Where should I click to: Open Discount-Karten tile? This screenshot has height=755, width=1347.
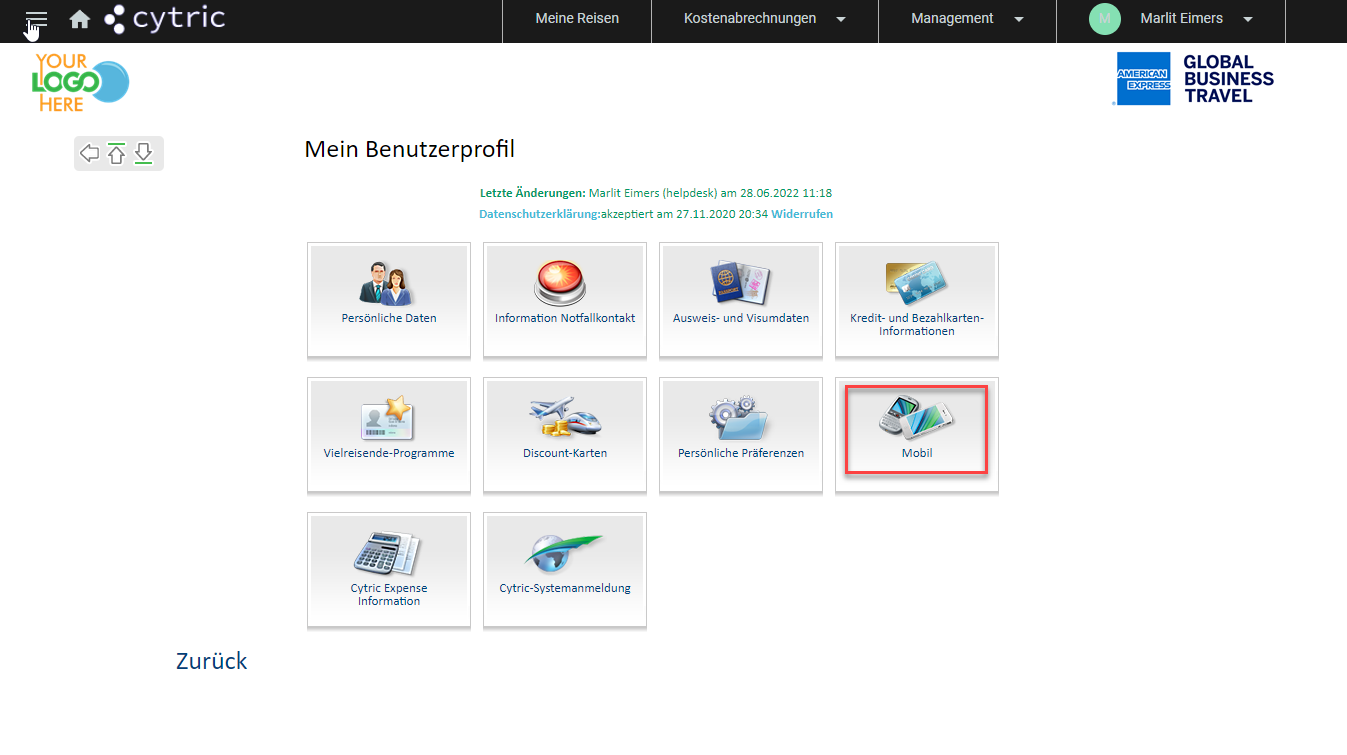pyautogui.click(x=565, y=435)
